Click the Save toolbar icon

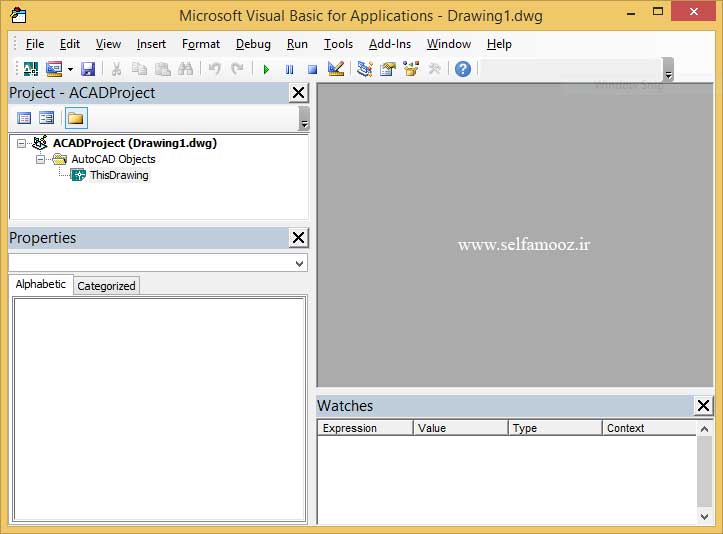coord(88,69)
